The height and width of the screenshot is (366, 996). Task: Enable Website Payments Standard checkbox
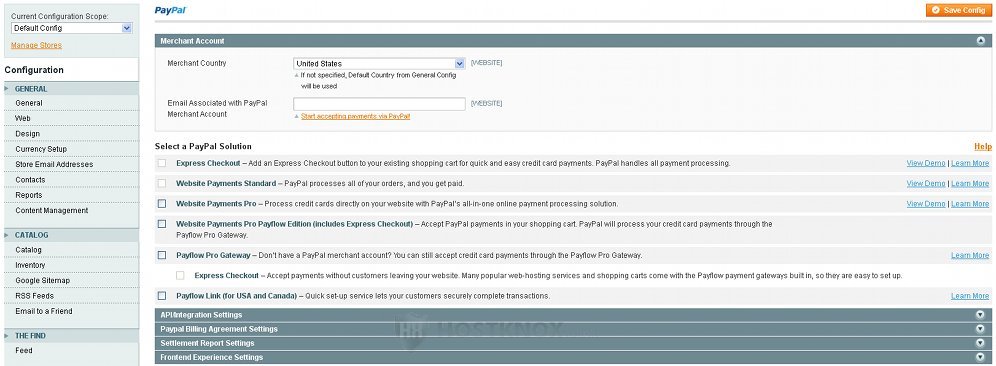(x=162, y=184)
